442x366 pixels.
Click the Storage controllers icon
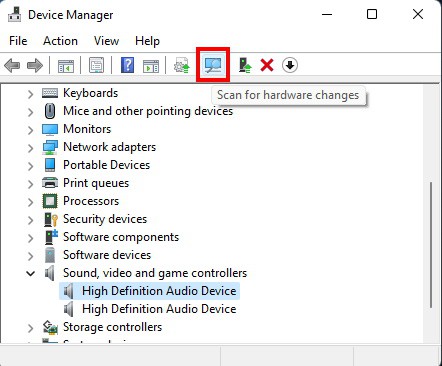tap(50, 327)
